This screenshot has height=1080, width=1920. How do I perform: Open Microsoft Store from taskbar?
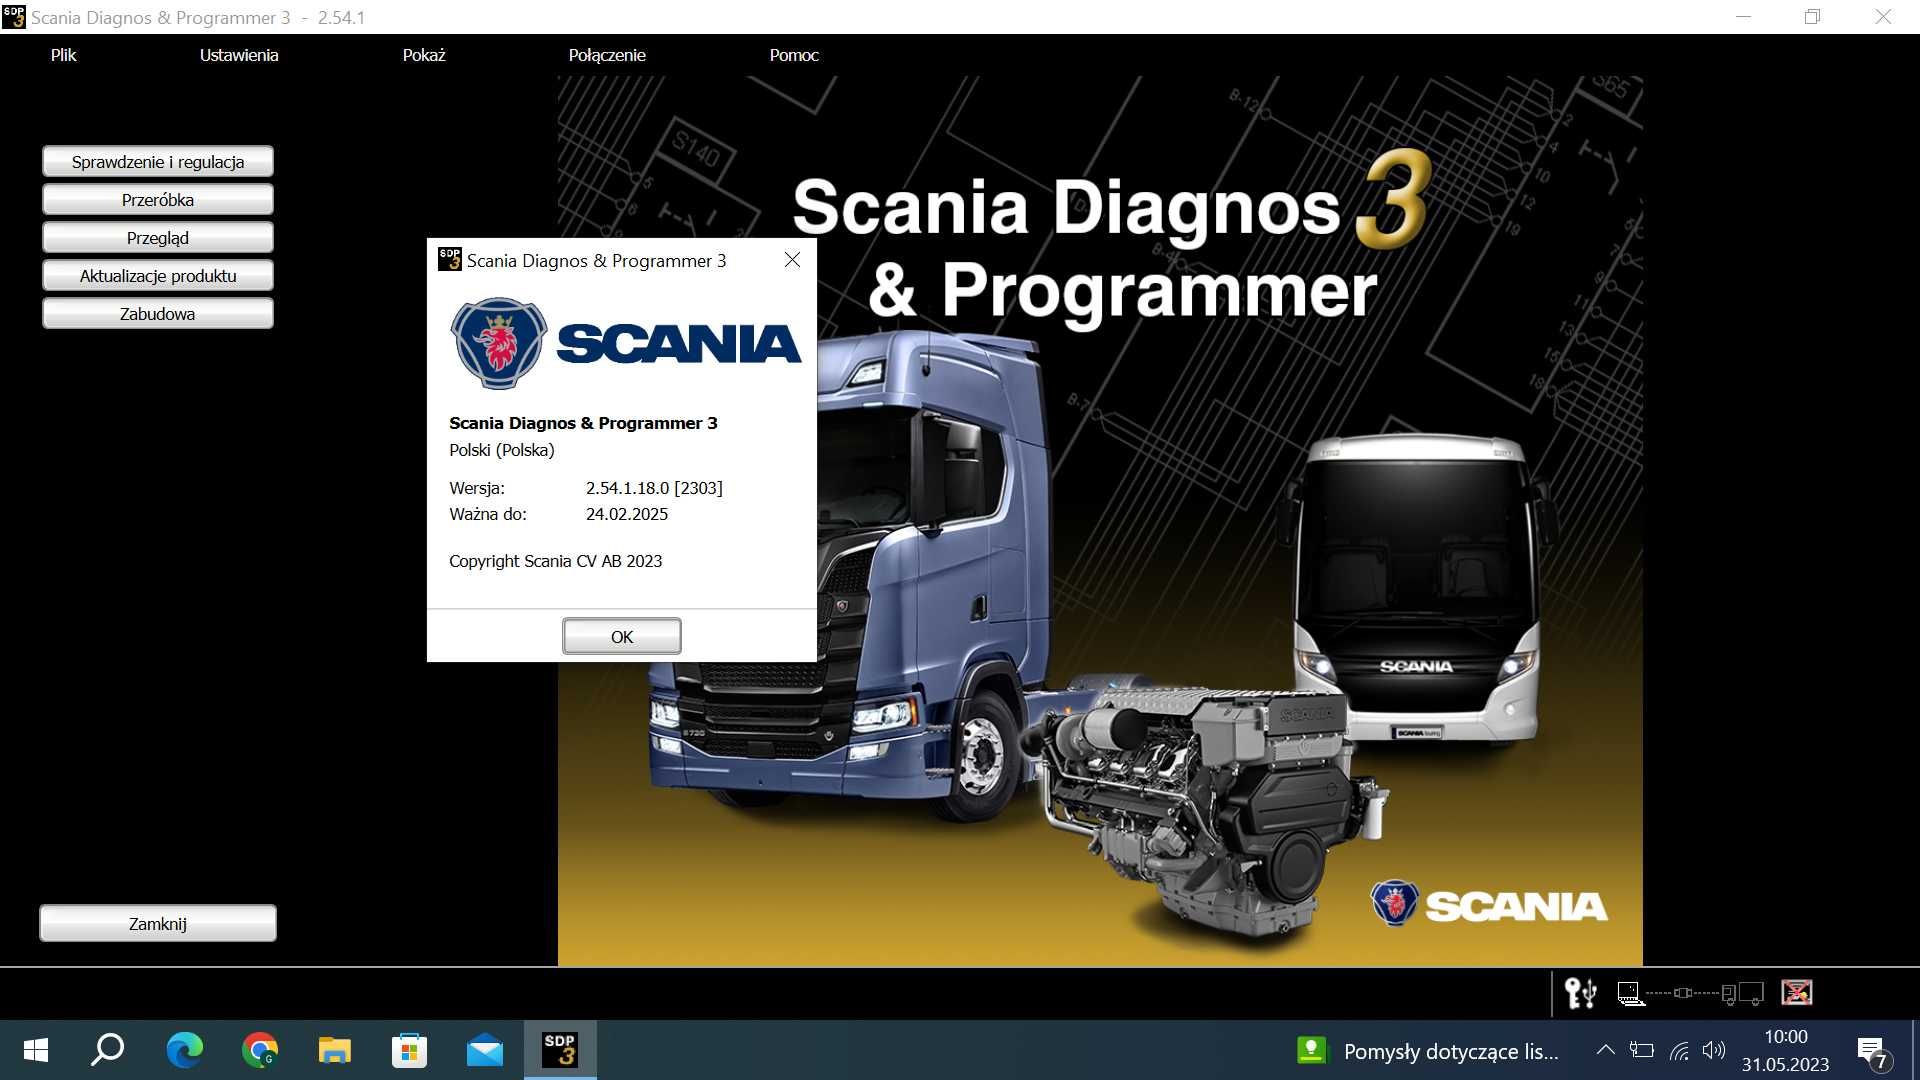409,1050
